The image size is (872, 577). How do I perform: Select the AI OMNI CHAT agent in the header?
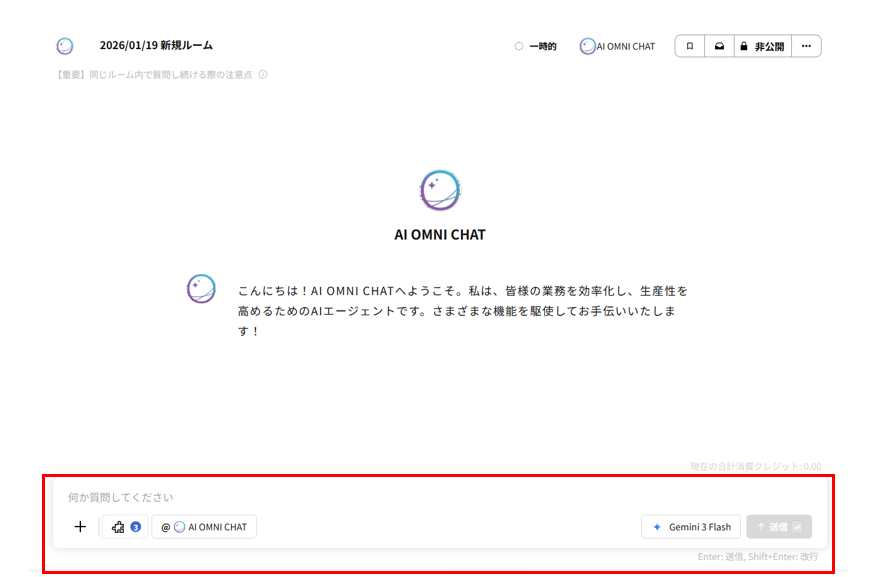pos(617,45)
